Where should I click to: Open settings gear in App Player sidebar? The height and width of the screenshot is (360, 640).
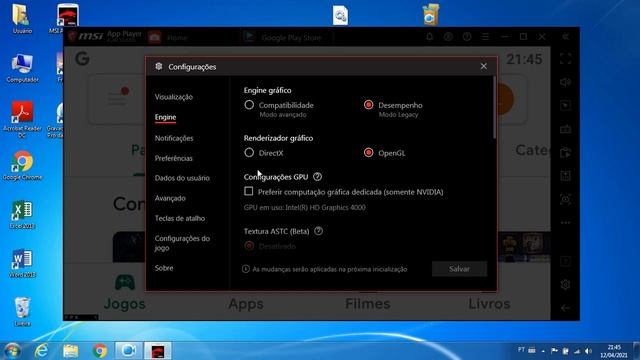[x=565, y=284]
